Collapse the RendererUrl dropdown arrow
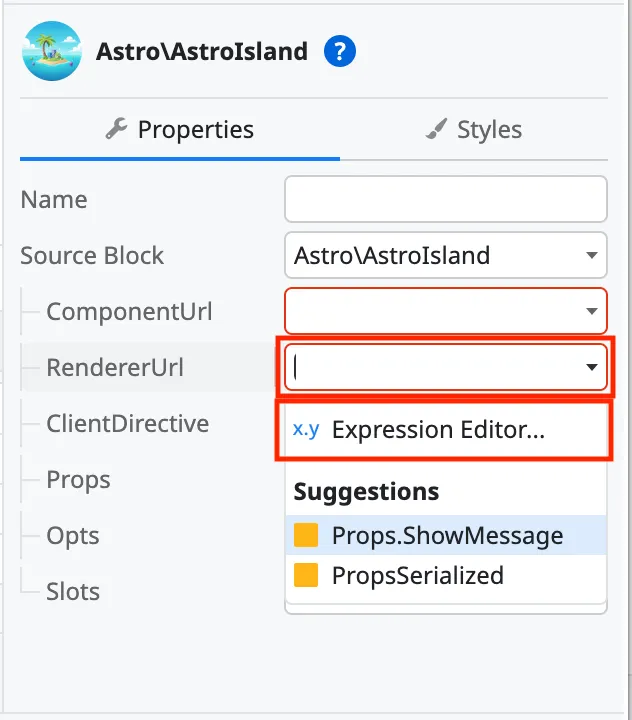 click(x=592, y=368)
